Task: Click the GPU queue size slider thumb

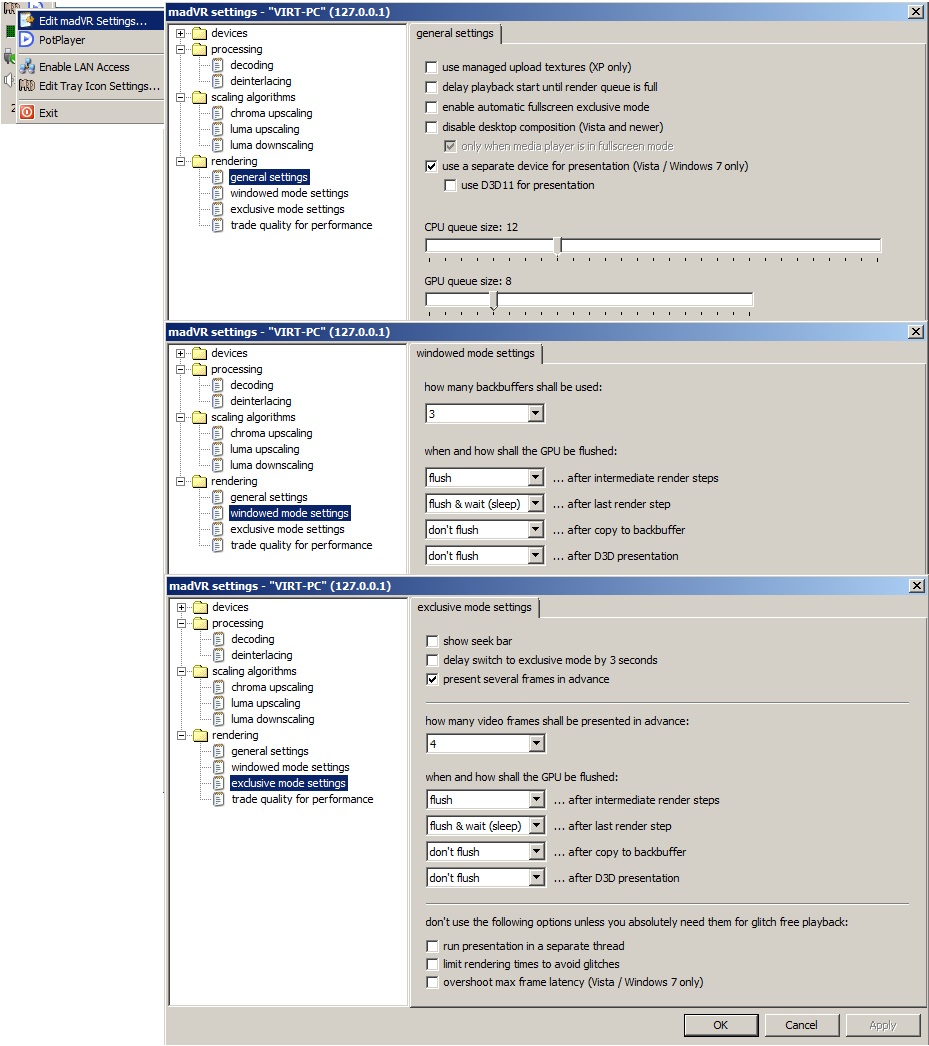Action: pos(494,300)
